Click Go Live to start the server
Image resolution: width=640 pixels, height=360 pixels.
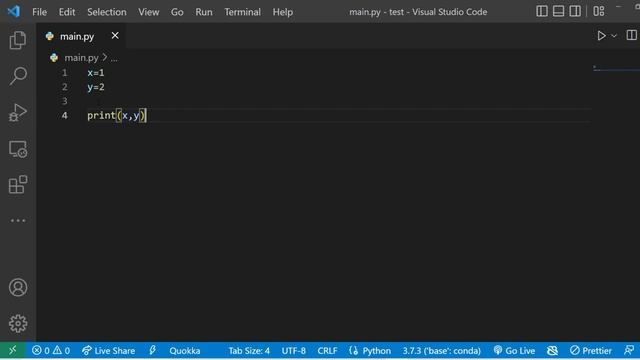tap(514, 350)
